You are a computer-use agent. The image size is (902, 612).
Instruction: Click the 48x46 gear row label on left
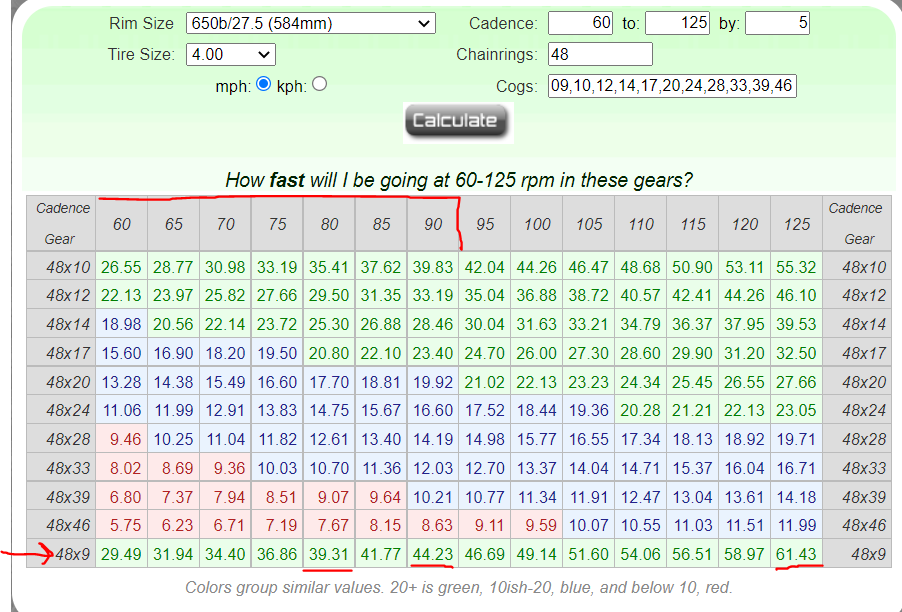click(x=68, y=525)
